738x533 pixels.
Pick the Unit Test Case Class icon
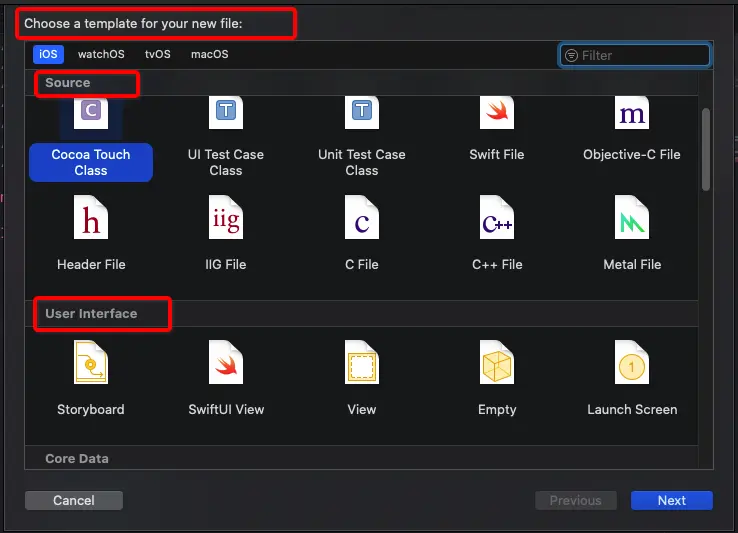pos(361,113)
